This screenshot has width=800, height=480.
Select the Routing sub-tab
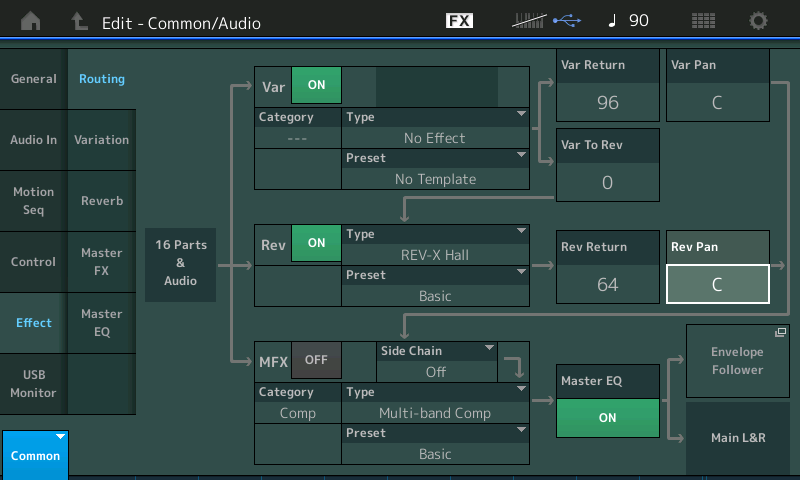[x=102, y=79]
